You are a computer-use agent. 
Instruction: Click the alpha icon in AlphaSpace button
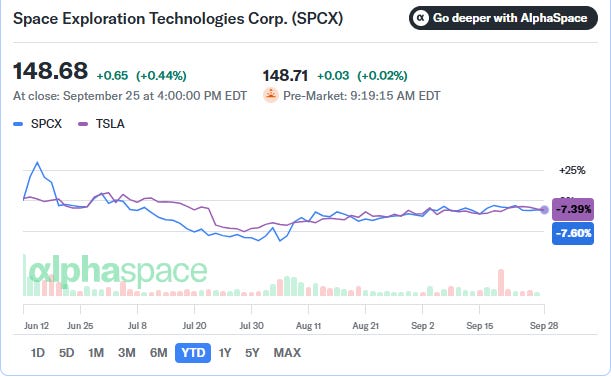pos(421,18)
